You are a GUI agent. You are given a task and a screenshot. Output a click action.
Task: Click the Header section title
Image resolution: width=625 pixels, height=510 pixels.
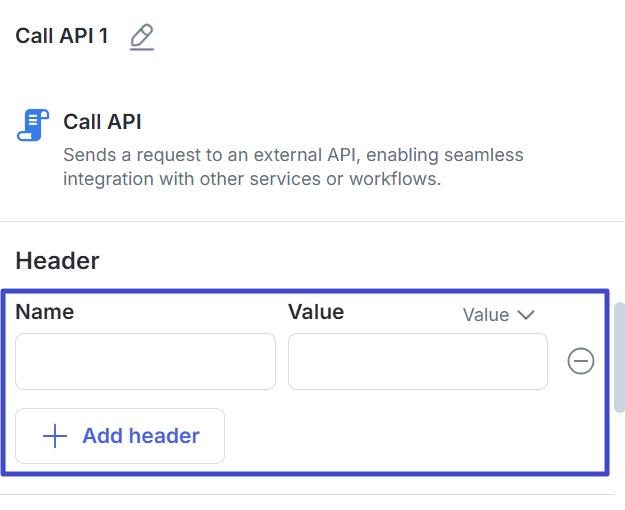click(57, 261)
